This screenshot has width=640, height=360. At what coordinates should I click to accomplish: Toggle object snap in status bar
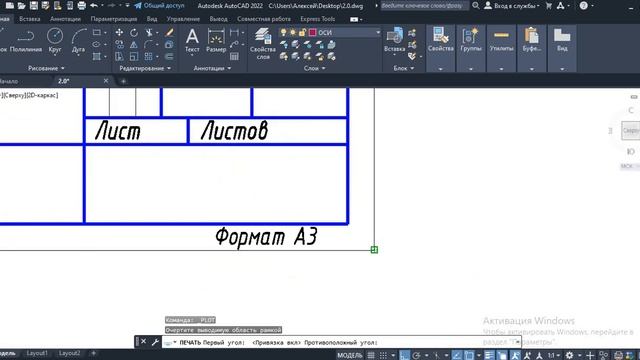pos(469,356)
